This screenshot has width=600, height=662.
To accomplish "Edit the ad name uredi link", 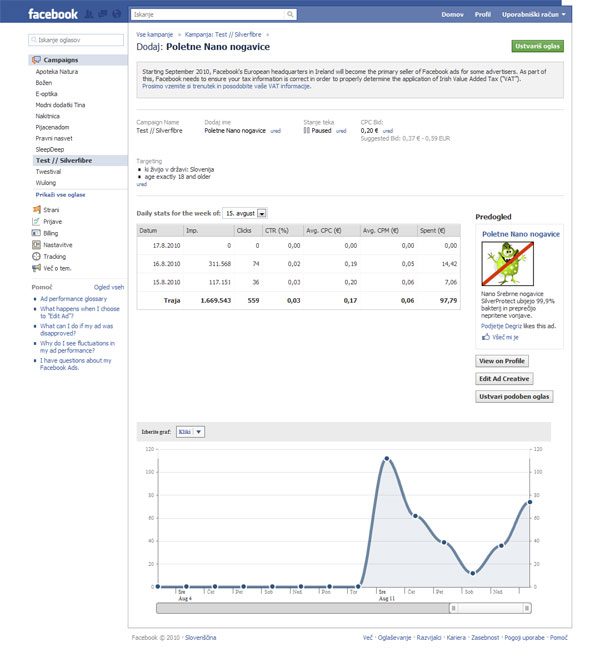I will click(275, 131).
